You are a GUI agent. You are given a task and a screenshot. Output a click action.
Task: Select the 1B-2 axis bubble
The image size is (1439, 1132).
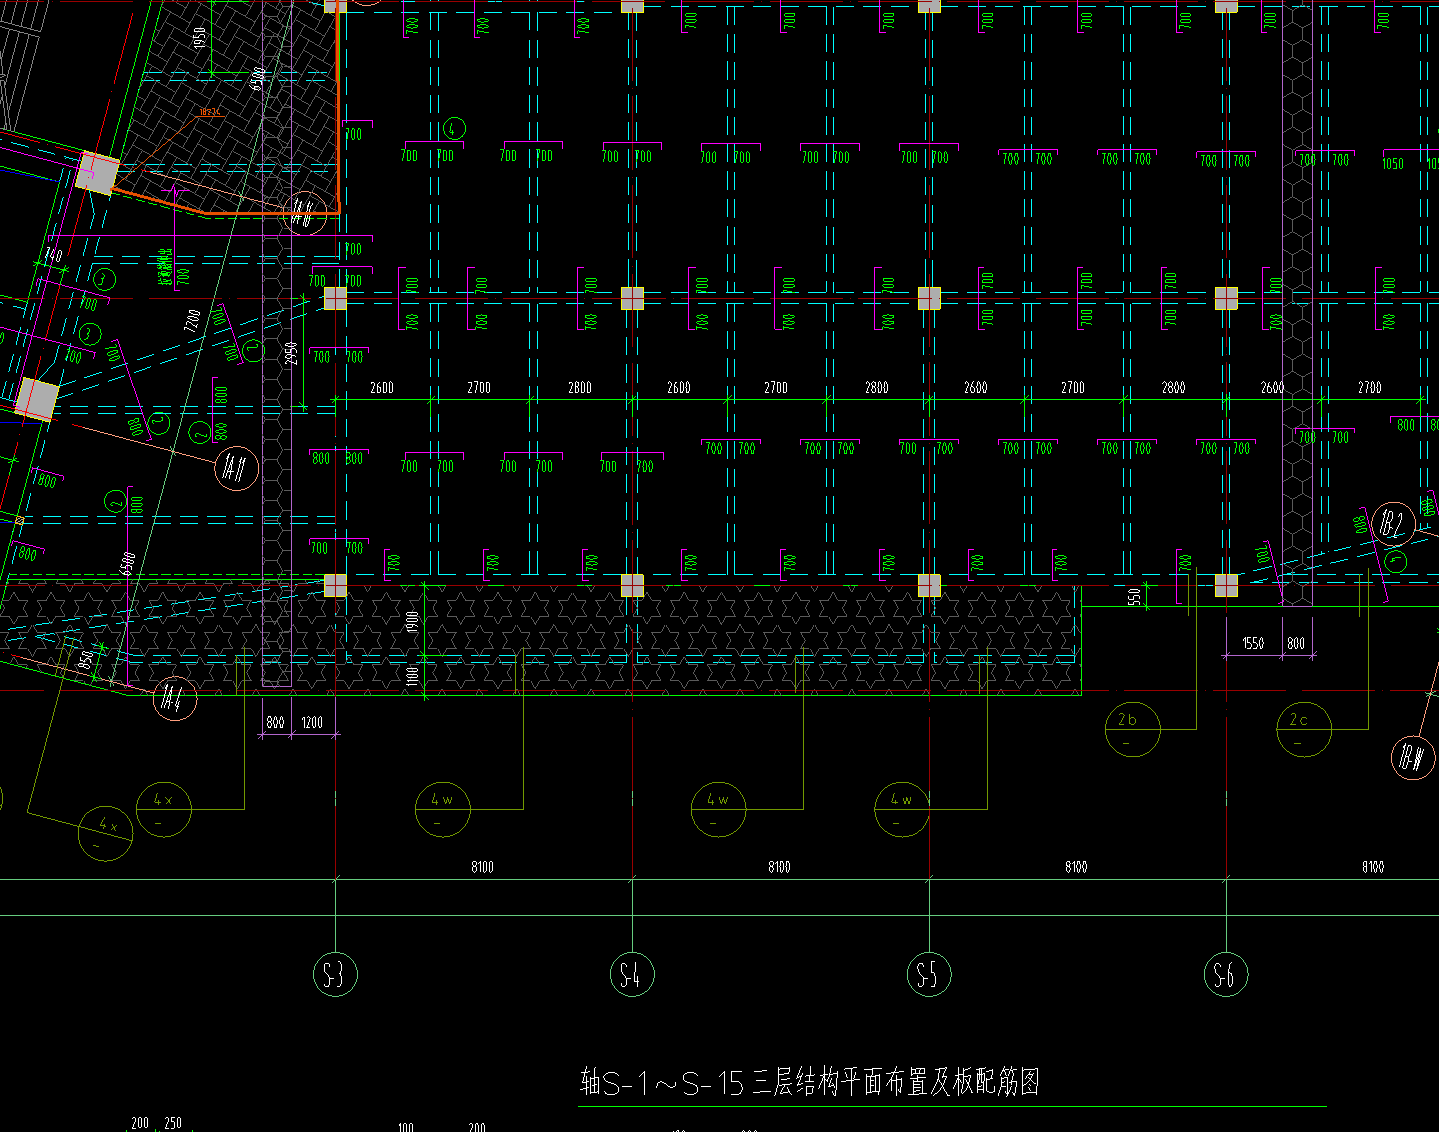point(1393,523)
